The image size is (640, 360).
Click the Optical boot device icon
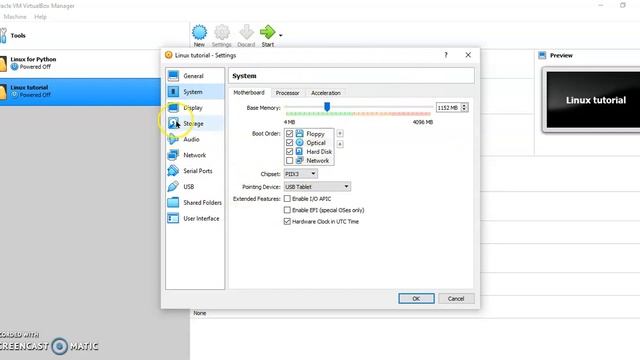coord(300,142)
